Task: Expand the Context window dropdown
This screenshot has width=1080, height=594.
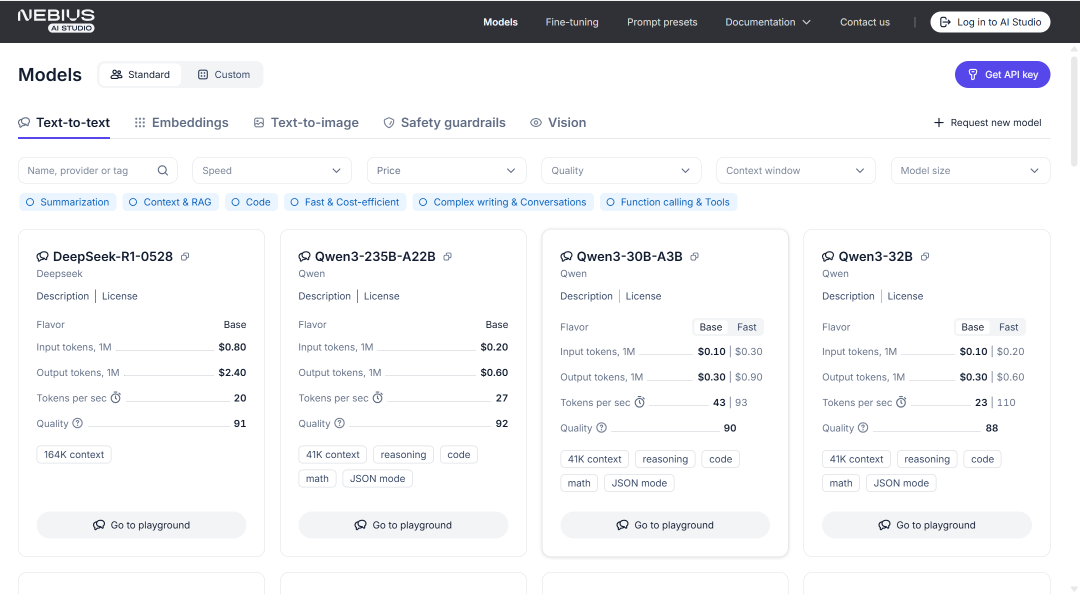Action: 796,170
